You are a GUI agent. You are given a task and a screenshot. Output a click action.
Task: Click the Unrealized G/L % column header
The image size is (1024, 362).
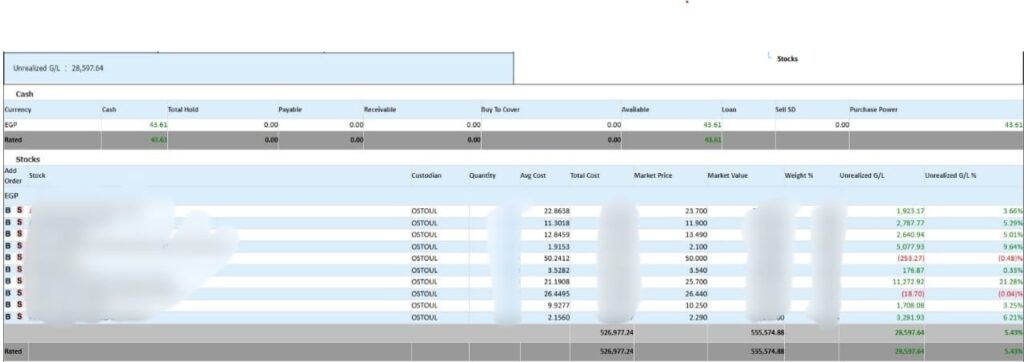click(950, 175)
